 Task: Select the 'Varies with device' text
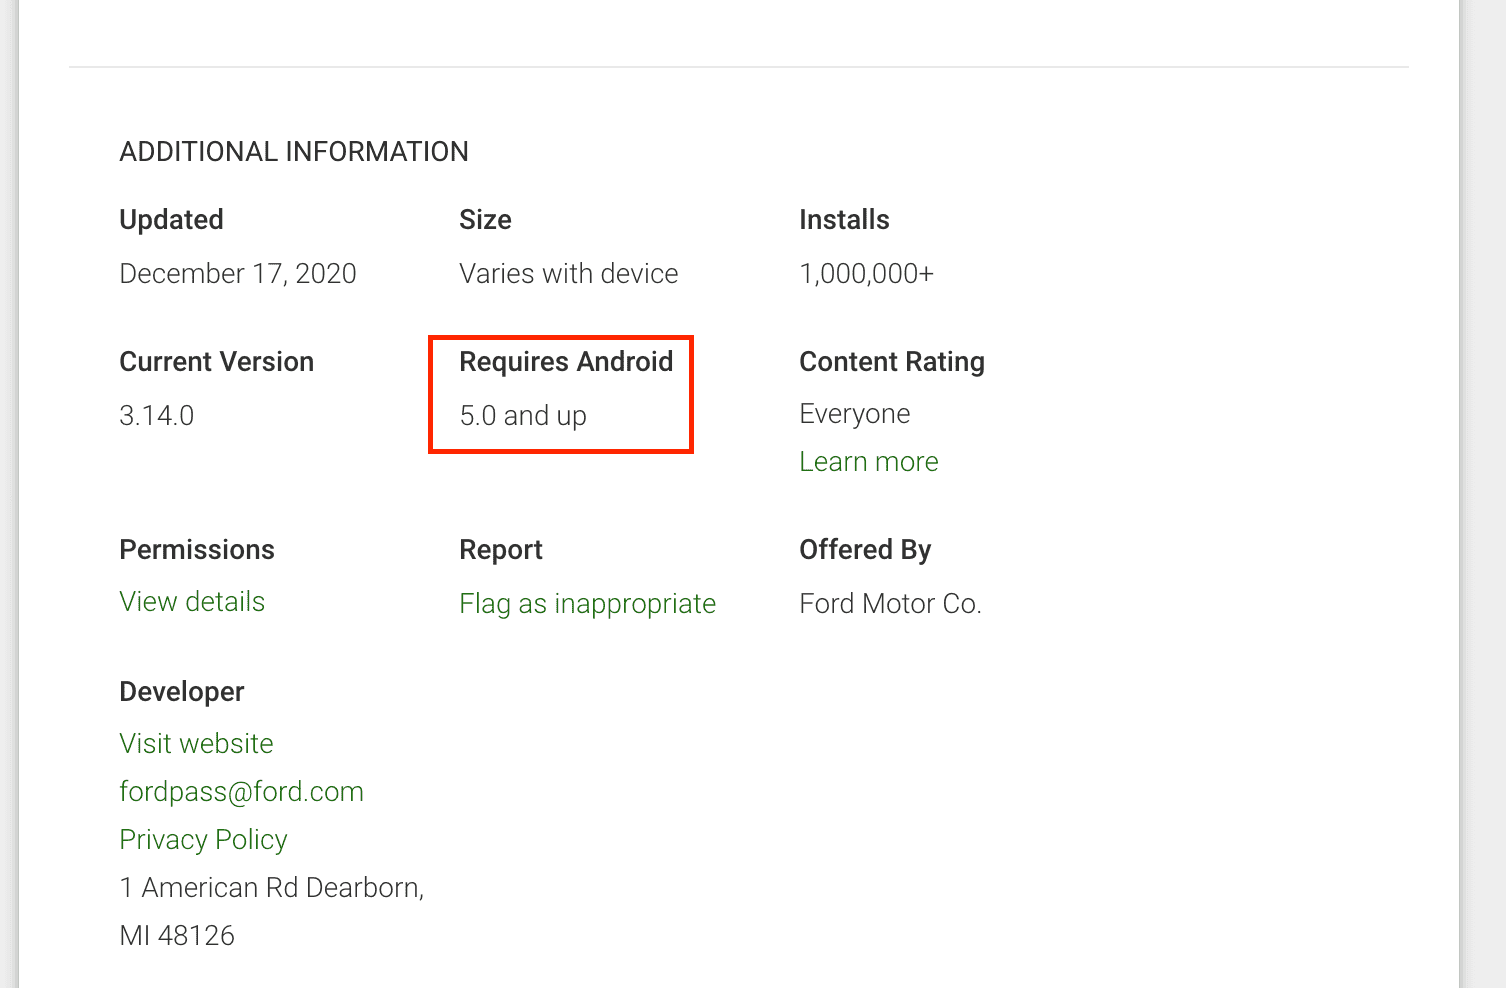click(x=569, y=274)
